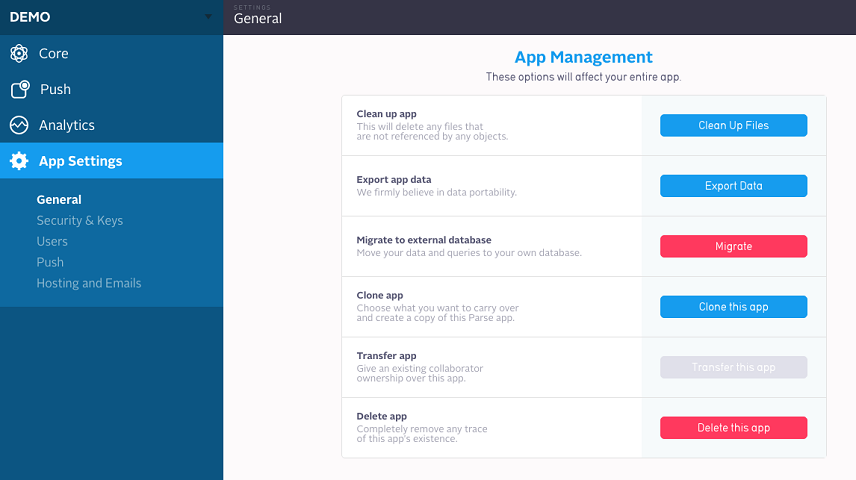Click the Clean Up Files button
Viewport: 856px width, 480px height.
pos(733,126)
